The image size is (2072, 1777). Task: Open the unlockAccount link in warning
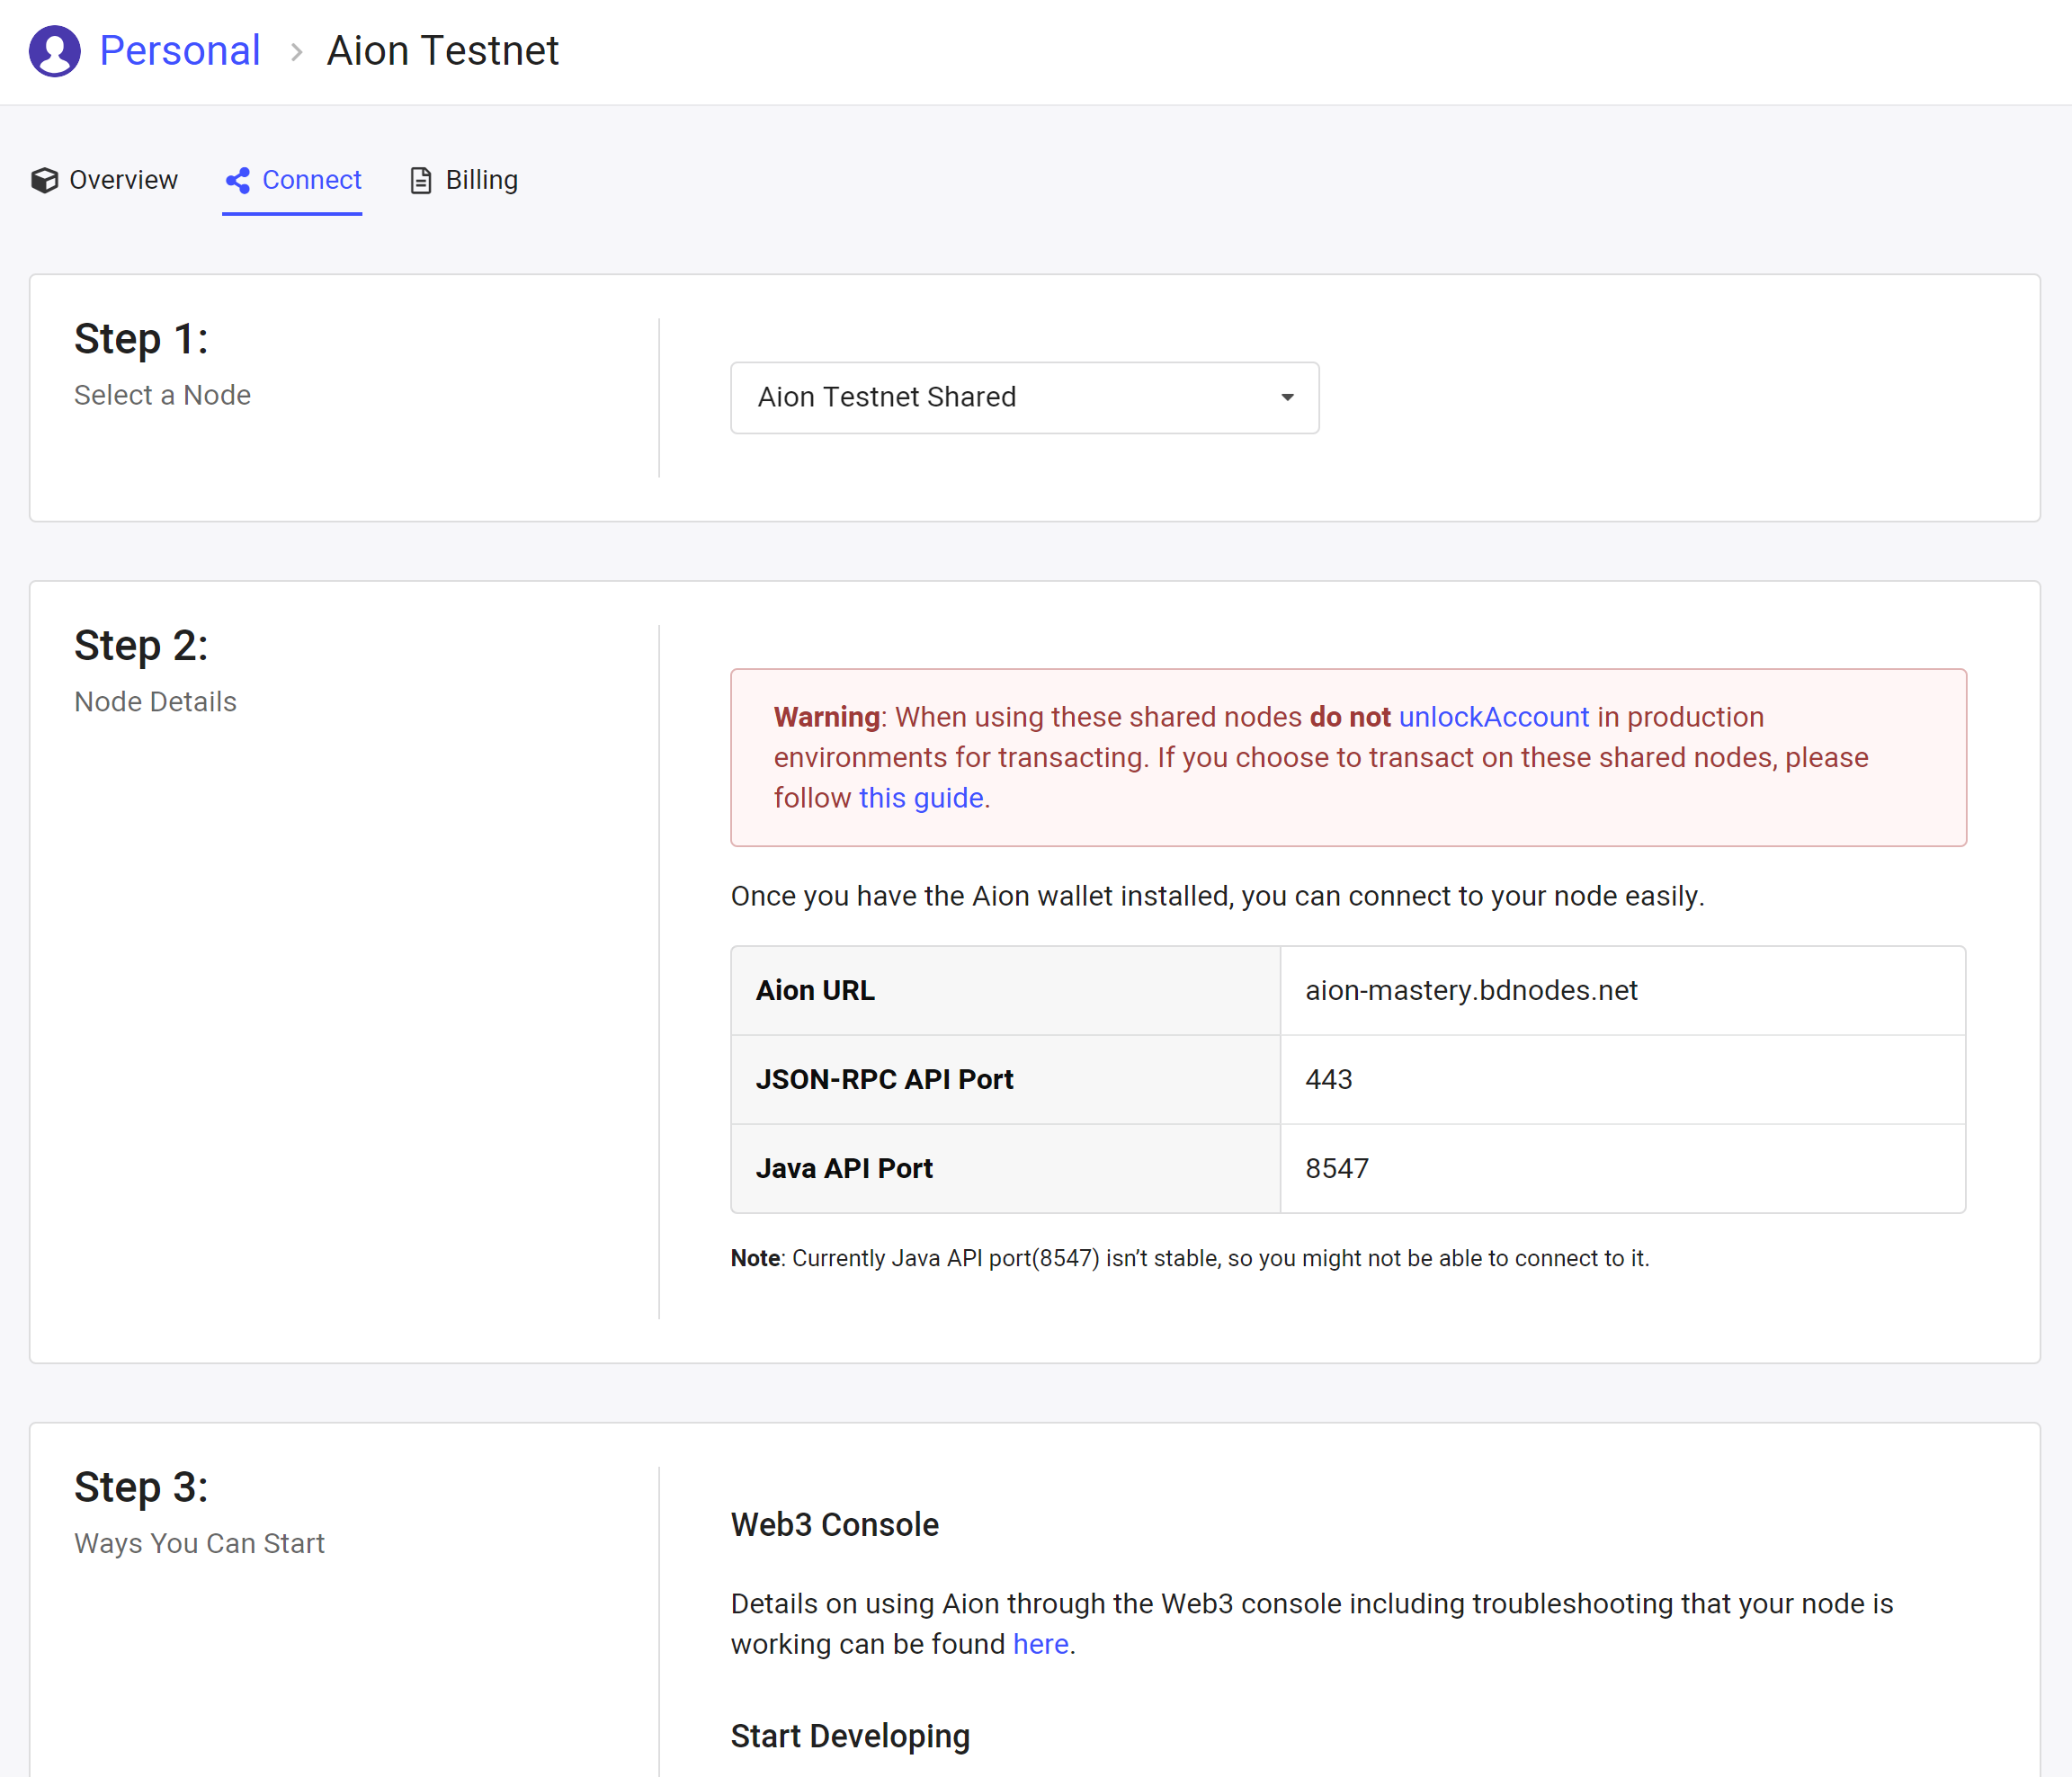pos(1493,717)
